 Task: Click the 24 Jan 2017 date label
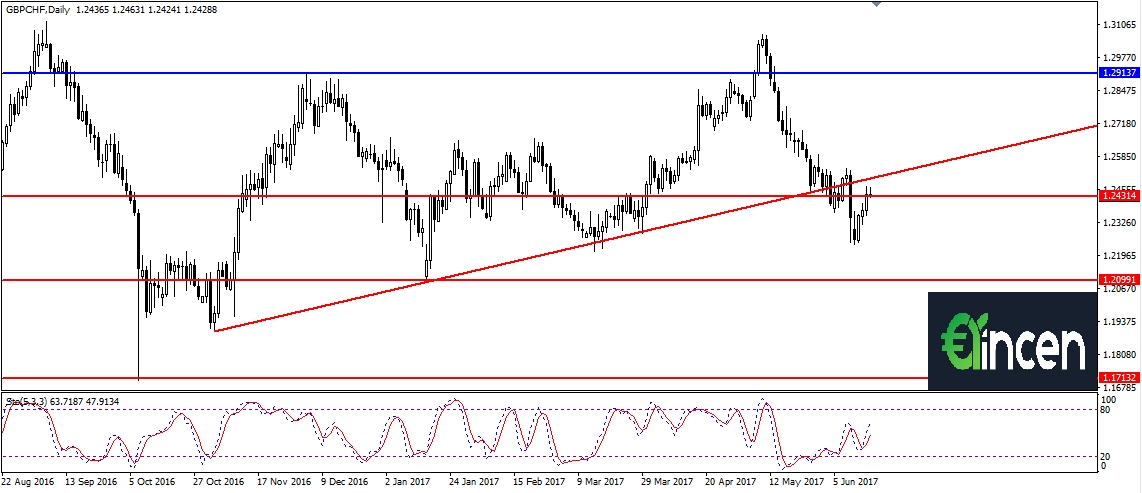[475, 482]
